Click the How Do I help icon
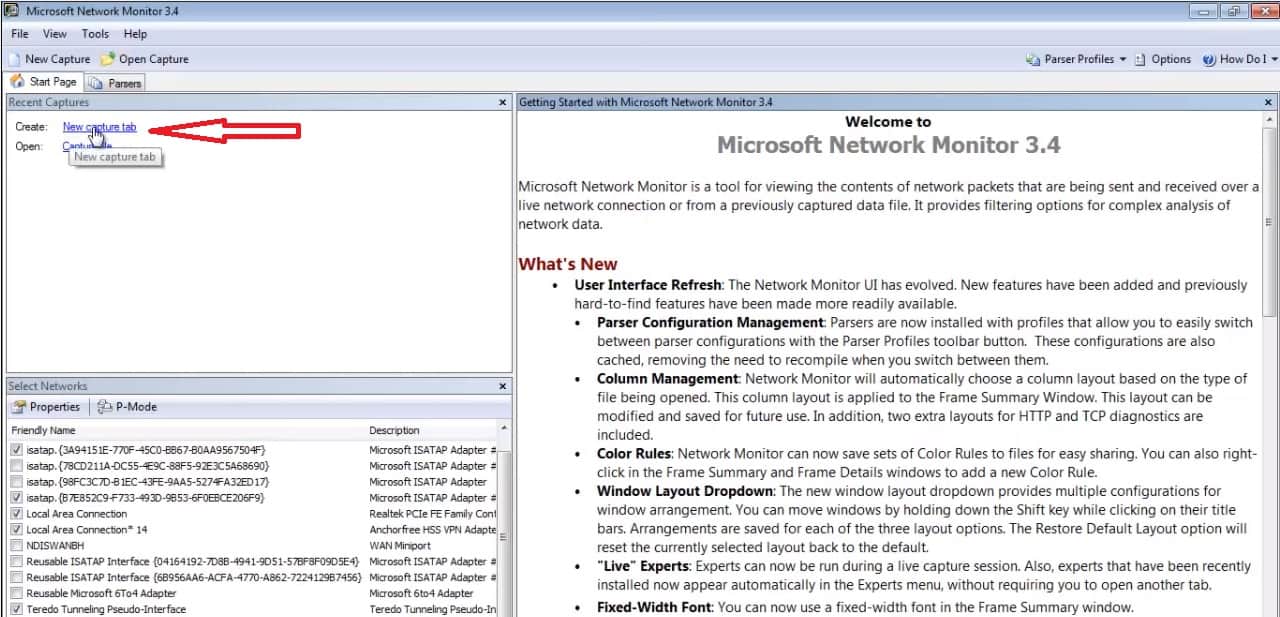Screen dimensions: 1280x617 [x=1209, y=59]
